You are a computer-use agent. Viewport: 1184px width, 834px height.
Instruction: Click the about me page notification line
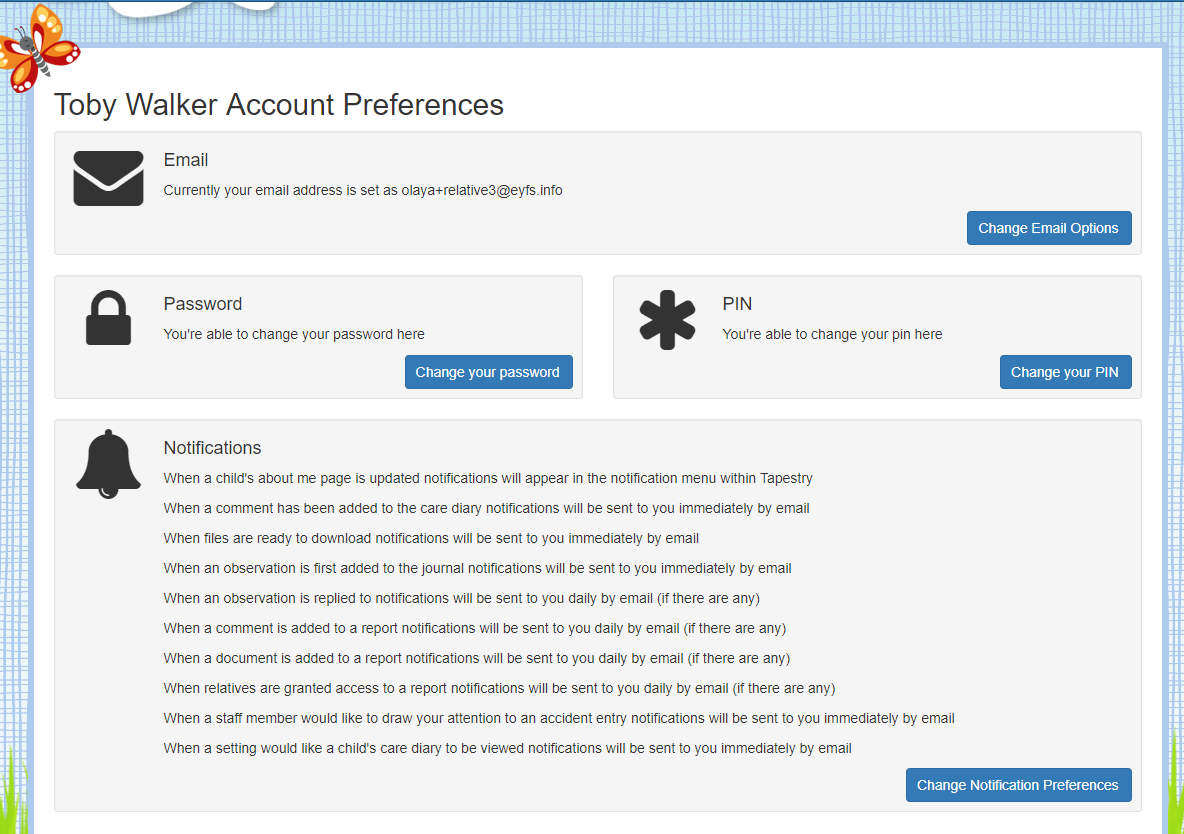[488, 478]
